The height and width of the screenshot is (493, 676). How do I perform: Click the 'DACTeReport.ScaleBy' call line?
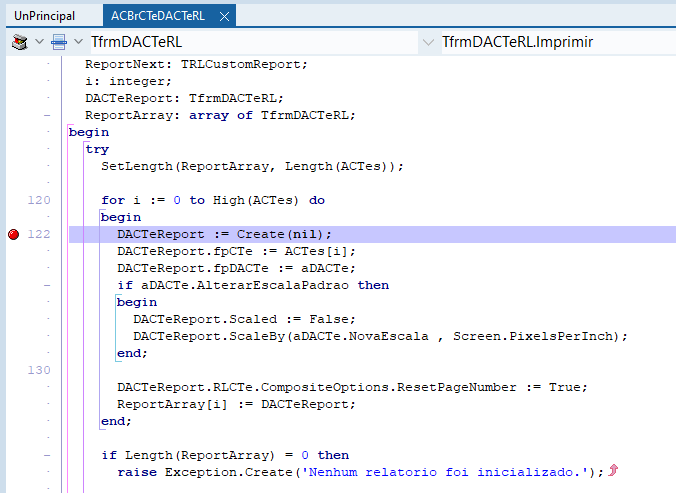pyautogui.click(x=380, y=336)
